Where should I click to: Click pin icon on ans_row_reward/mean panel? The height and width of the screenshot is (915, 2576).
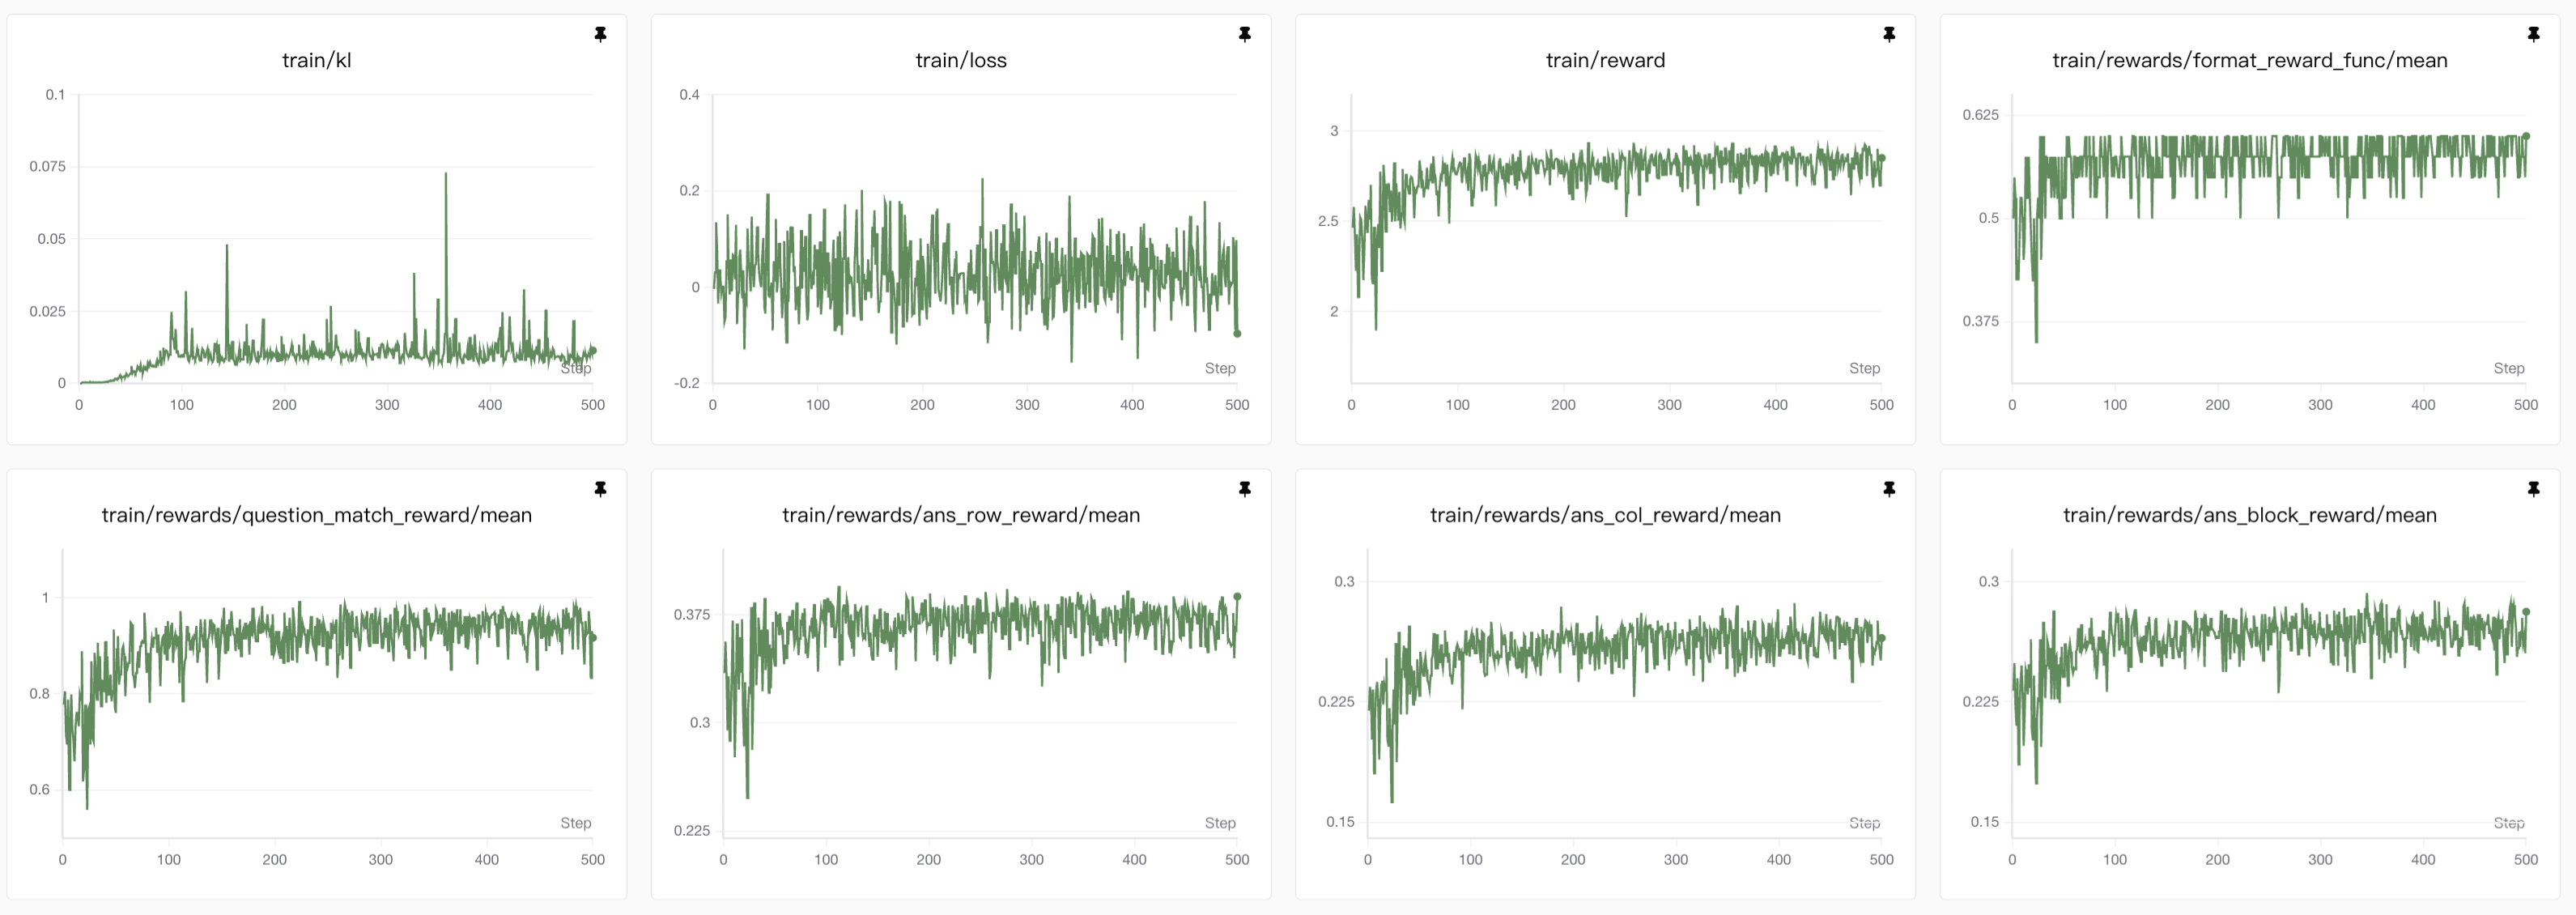pos(1244,489)
